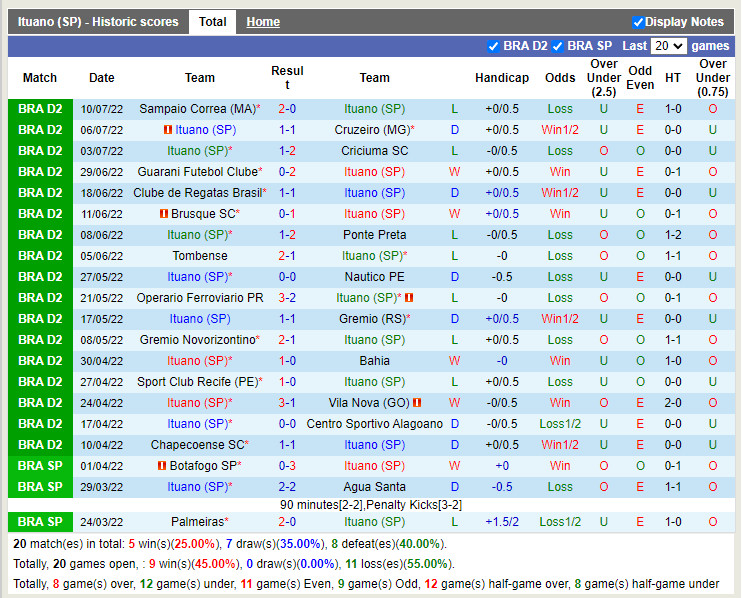The height and width of the screenshot is (598, 742).
Task: Open Cruzeiro (MG) team link
Action: pos(371,130)
